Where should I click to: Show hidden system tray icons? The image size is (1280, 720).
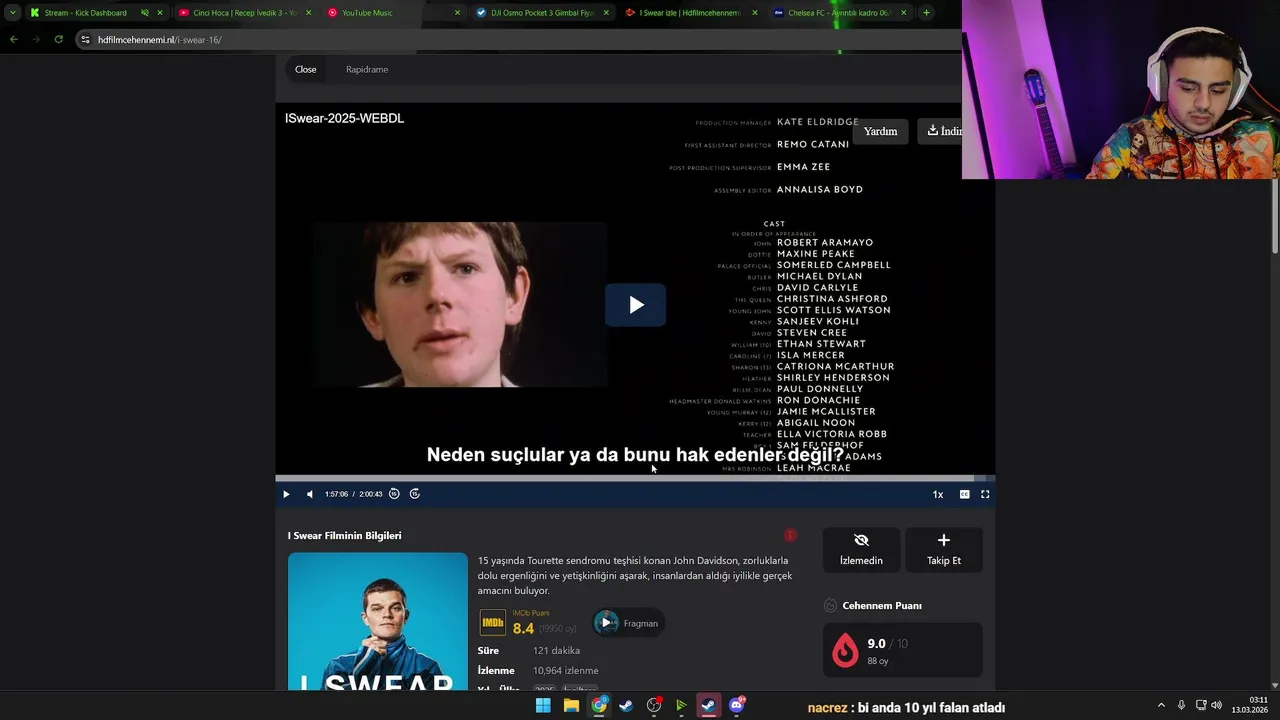[1161, 705]
